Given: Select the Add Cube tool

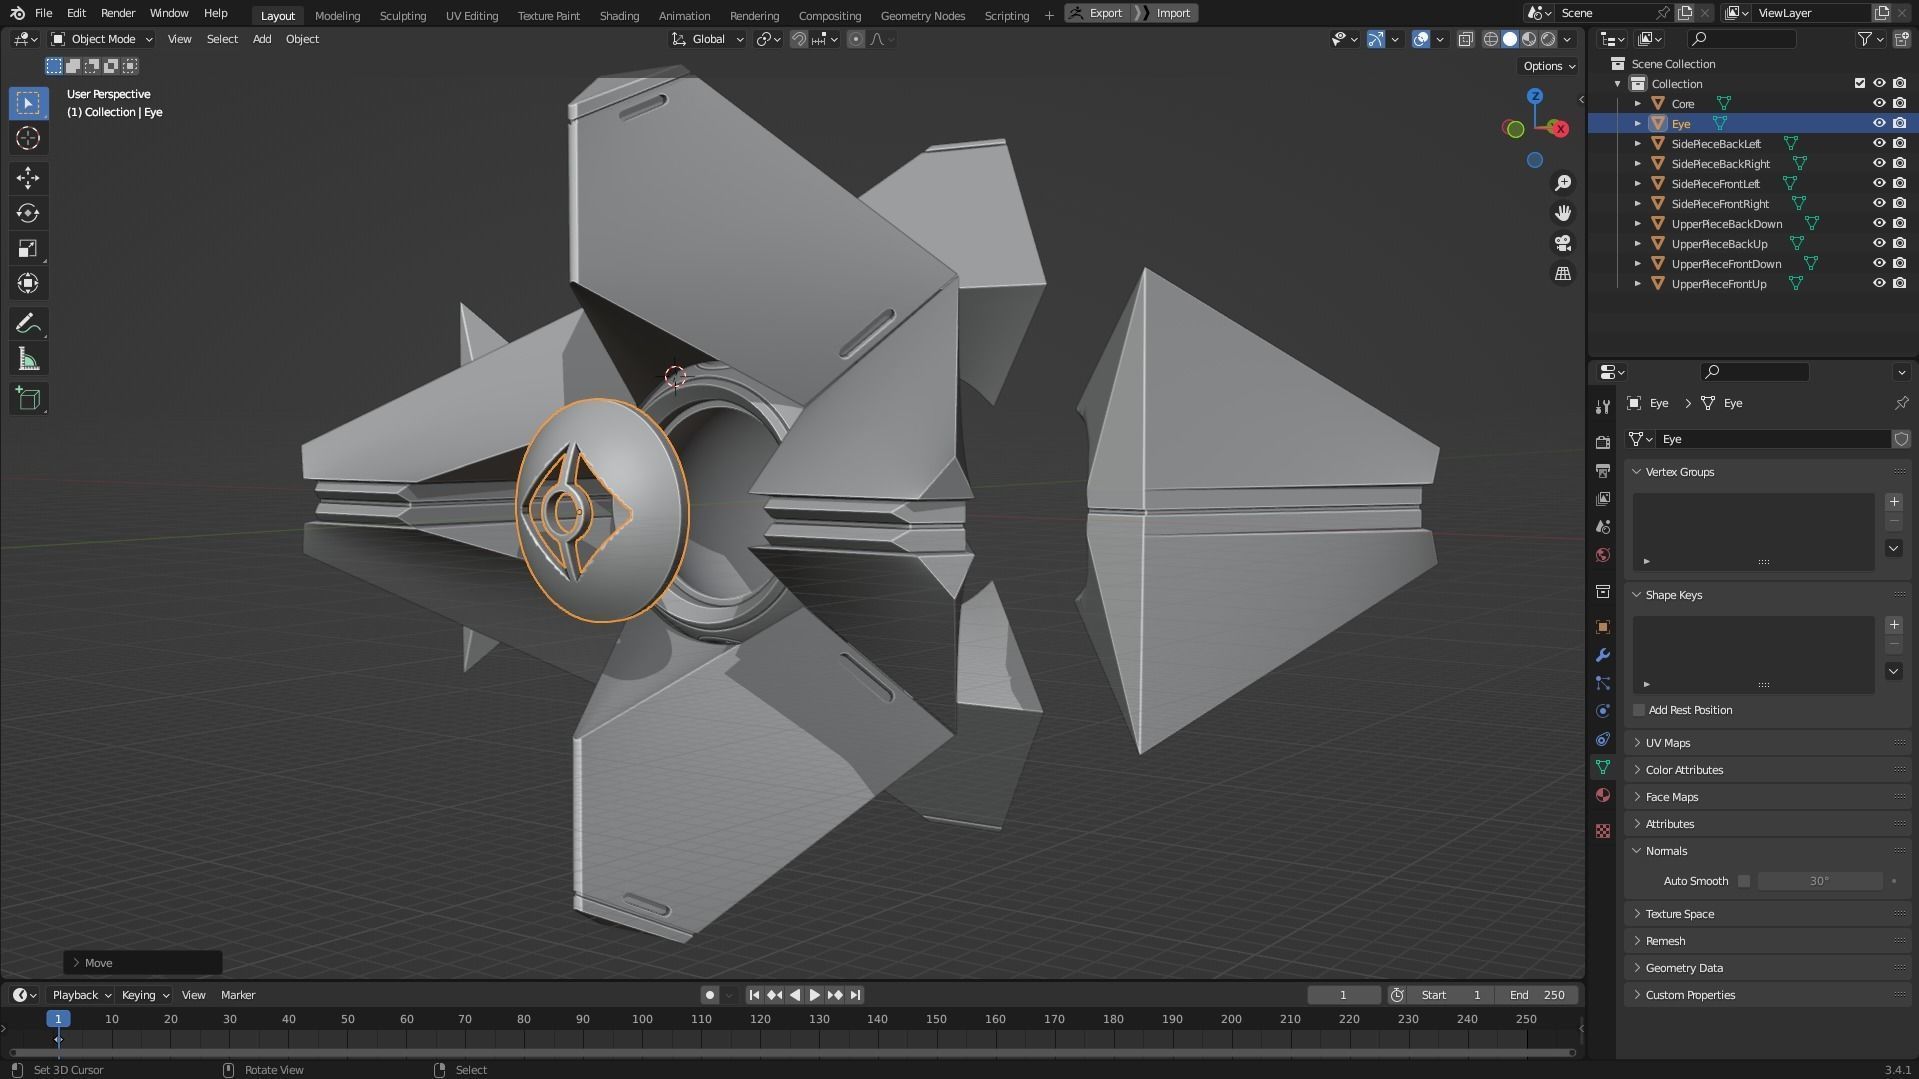Looking at the screenshot, I should click(28, 399).
